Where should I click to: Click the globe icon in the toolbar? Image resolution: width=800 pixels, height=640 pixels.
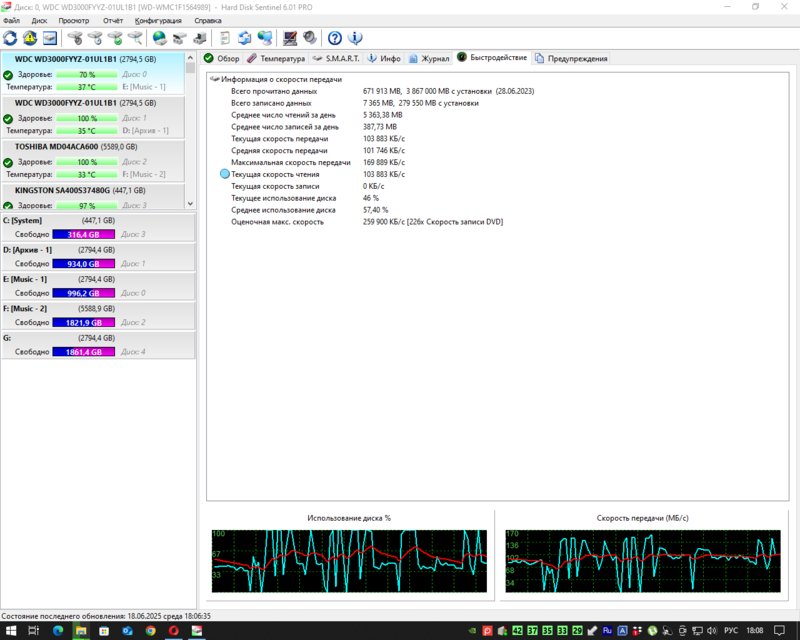159,38
